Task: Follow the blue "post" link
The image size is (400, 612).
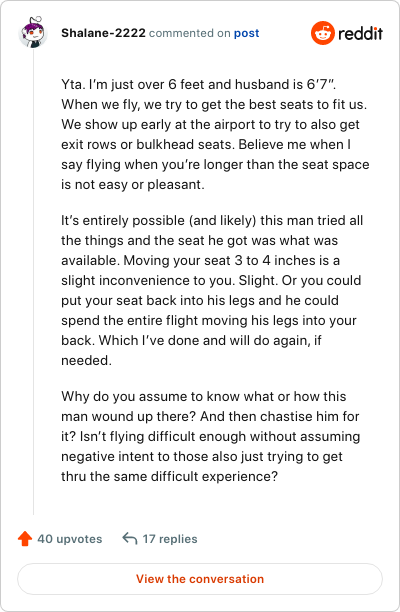Action: pos(246,33)
